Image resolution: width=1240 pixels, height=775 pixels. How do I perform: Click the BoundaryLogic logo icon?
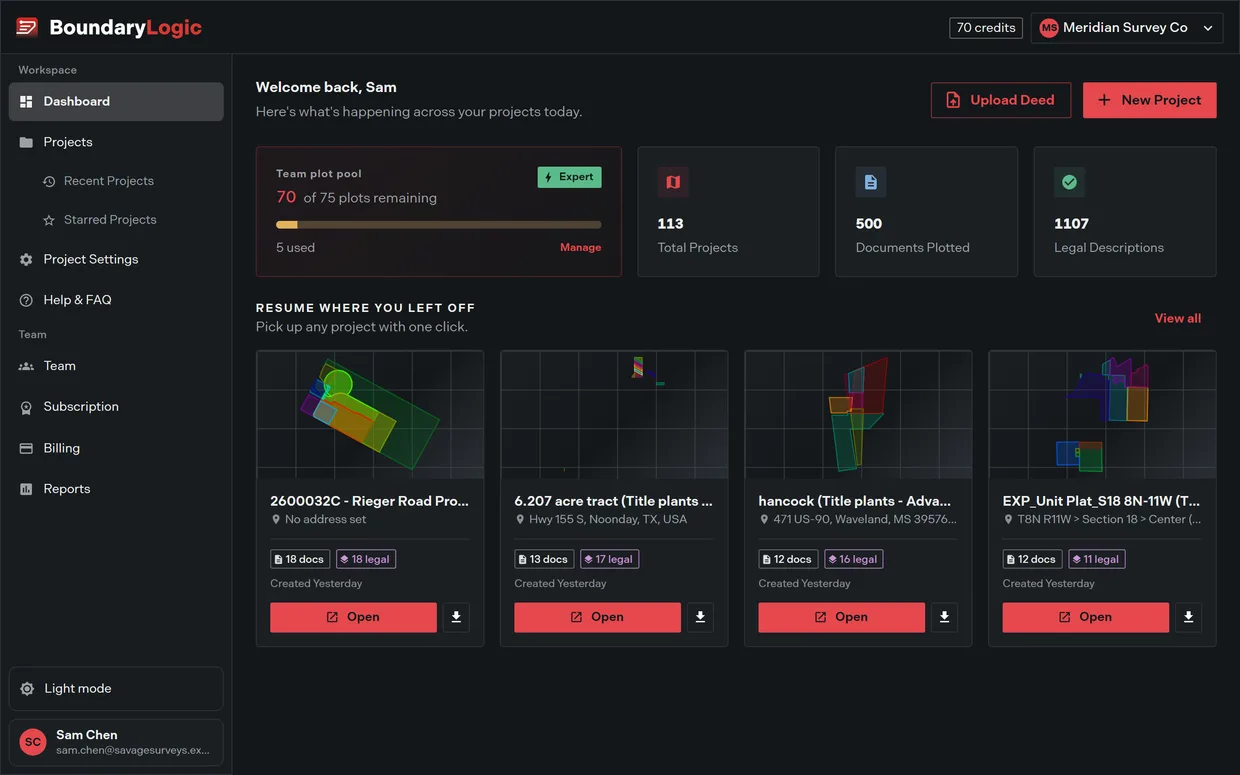tap(27, 27)
